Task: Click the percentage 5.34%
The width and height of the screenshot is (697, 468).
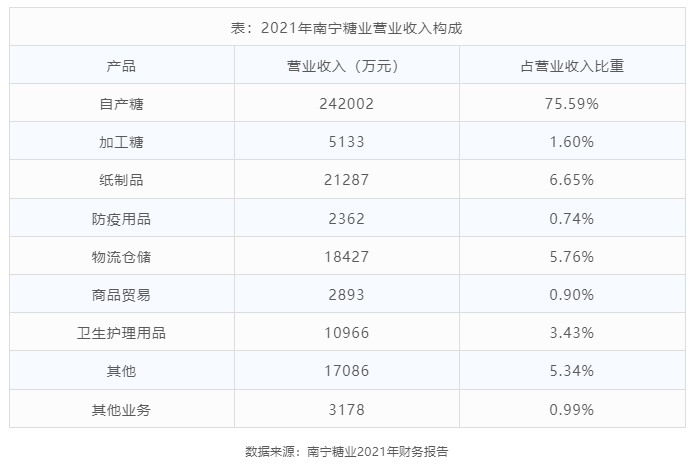Action: pyautogui.click(x=572, y=371)
